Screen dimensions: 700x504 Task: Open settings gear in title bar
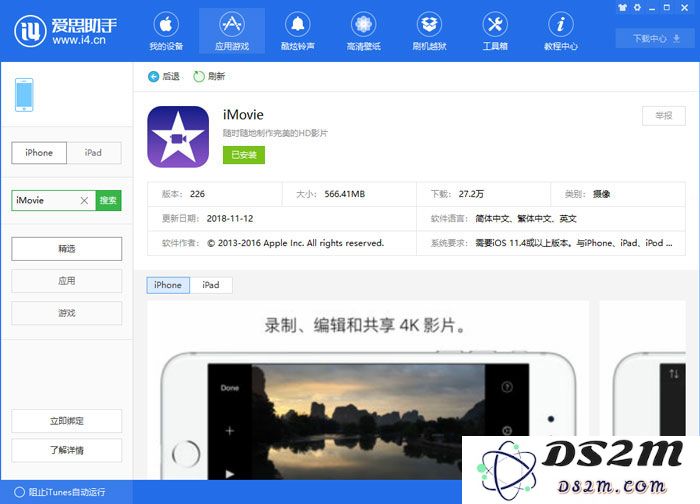(x=638, y=8)
